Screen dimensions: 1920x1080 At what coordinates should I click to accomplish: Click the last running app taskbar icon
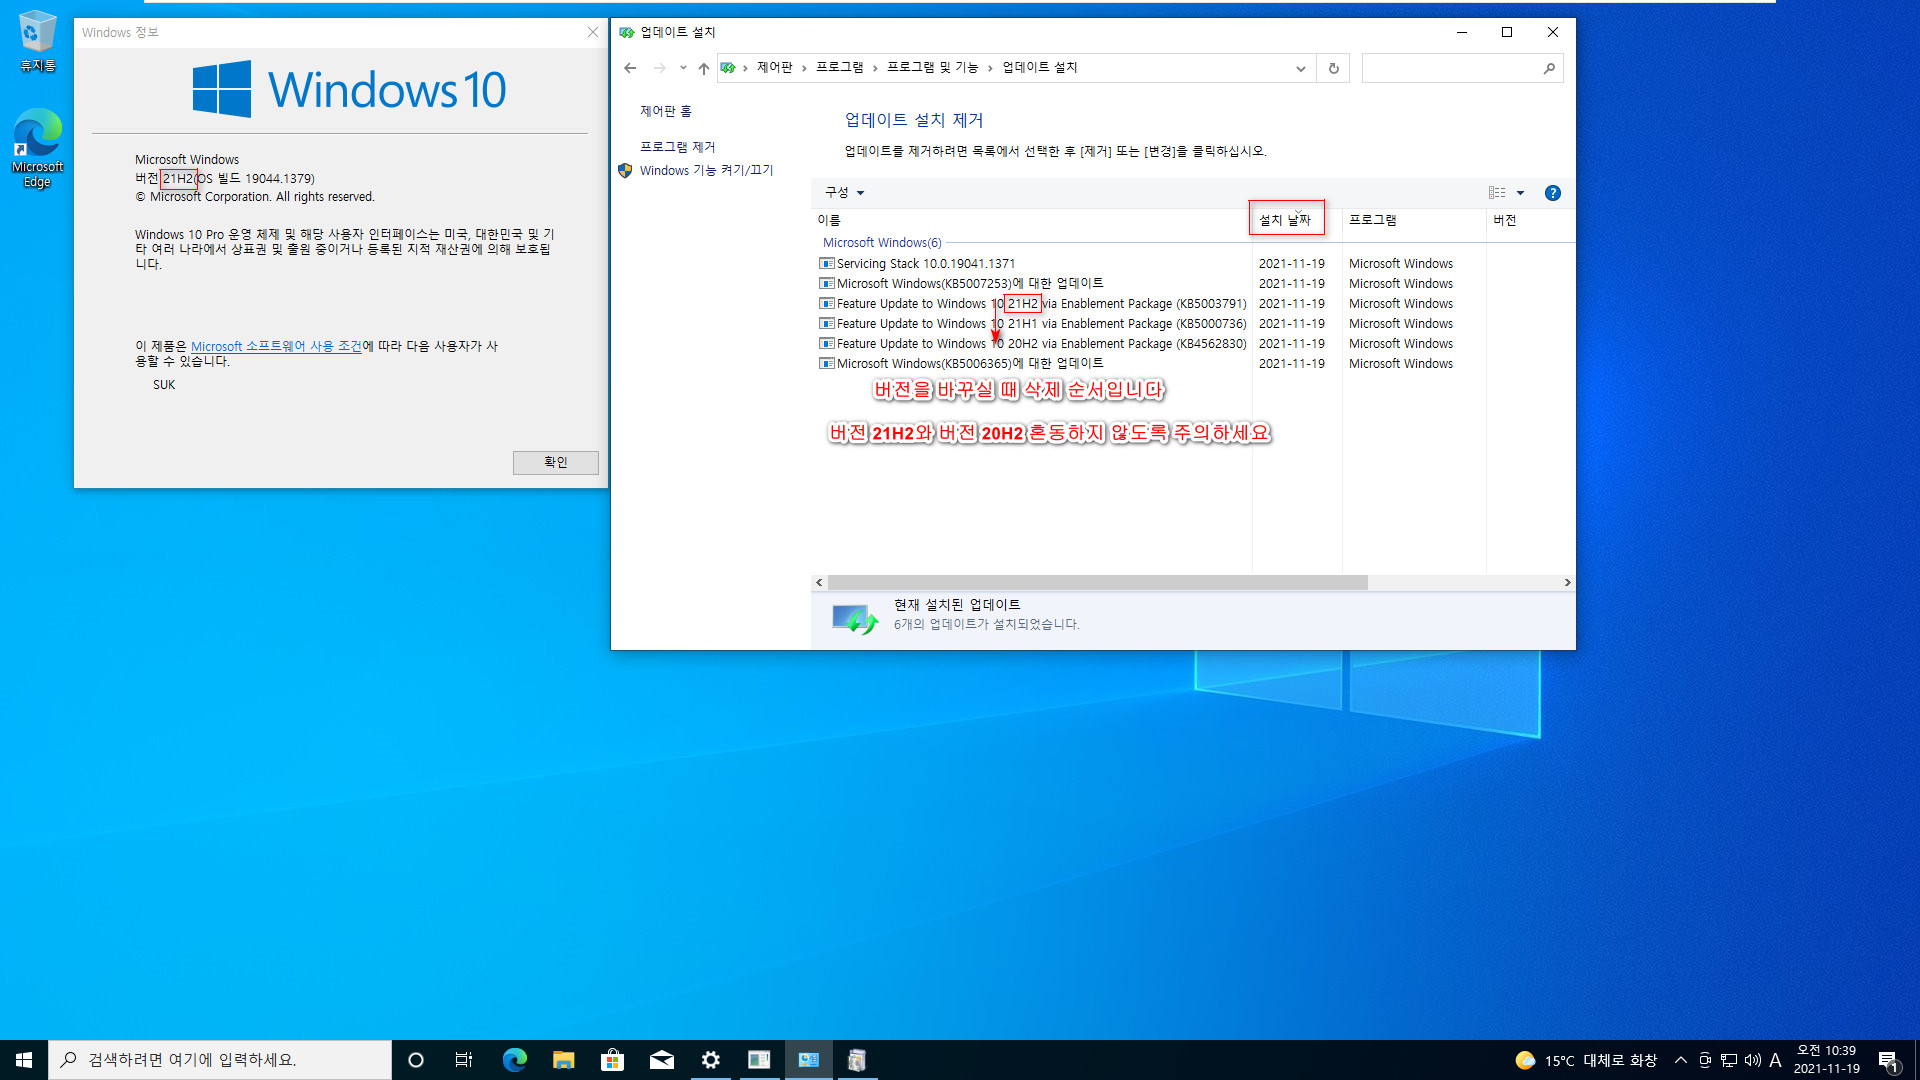pyautogui.click(x=857, y=1060)
